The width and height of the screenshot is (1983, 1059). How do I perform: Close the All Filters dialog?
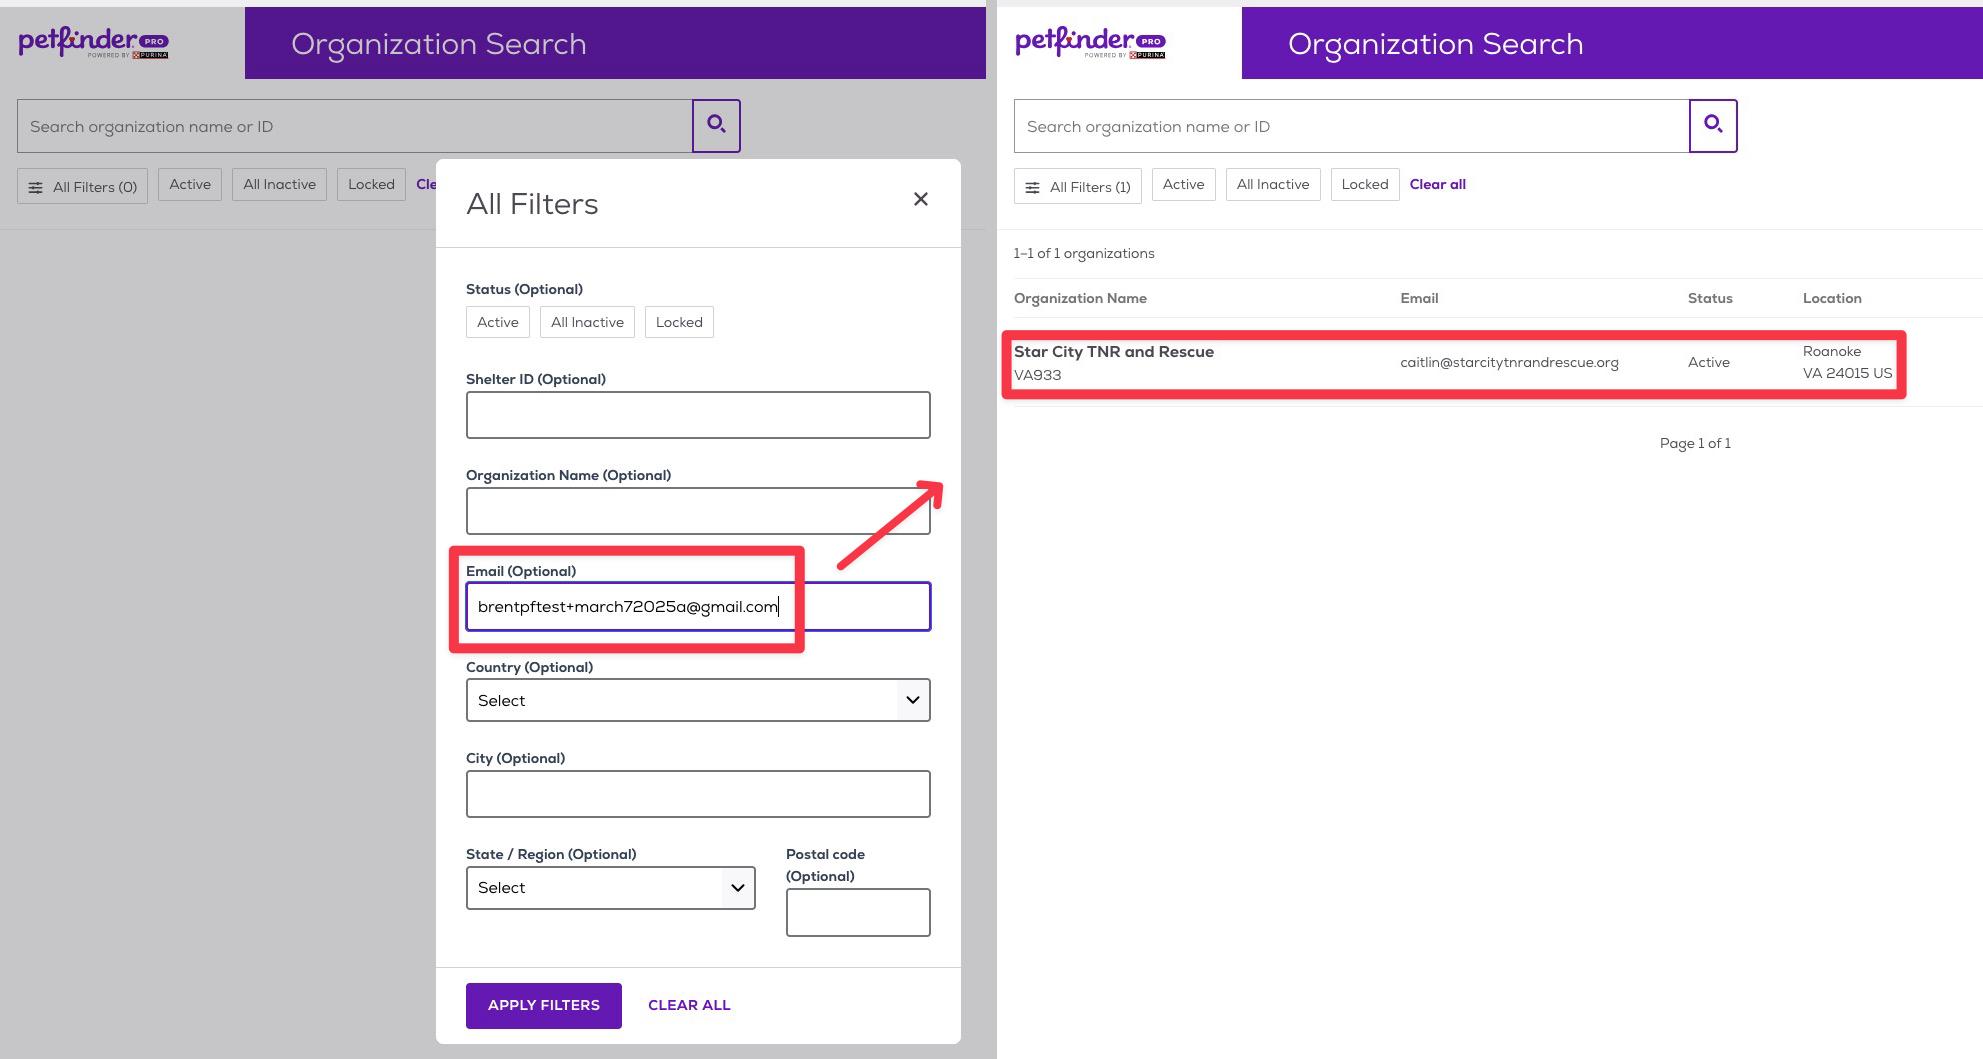[920, 200]
